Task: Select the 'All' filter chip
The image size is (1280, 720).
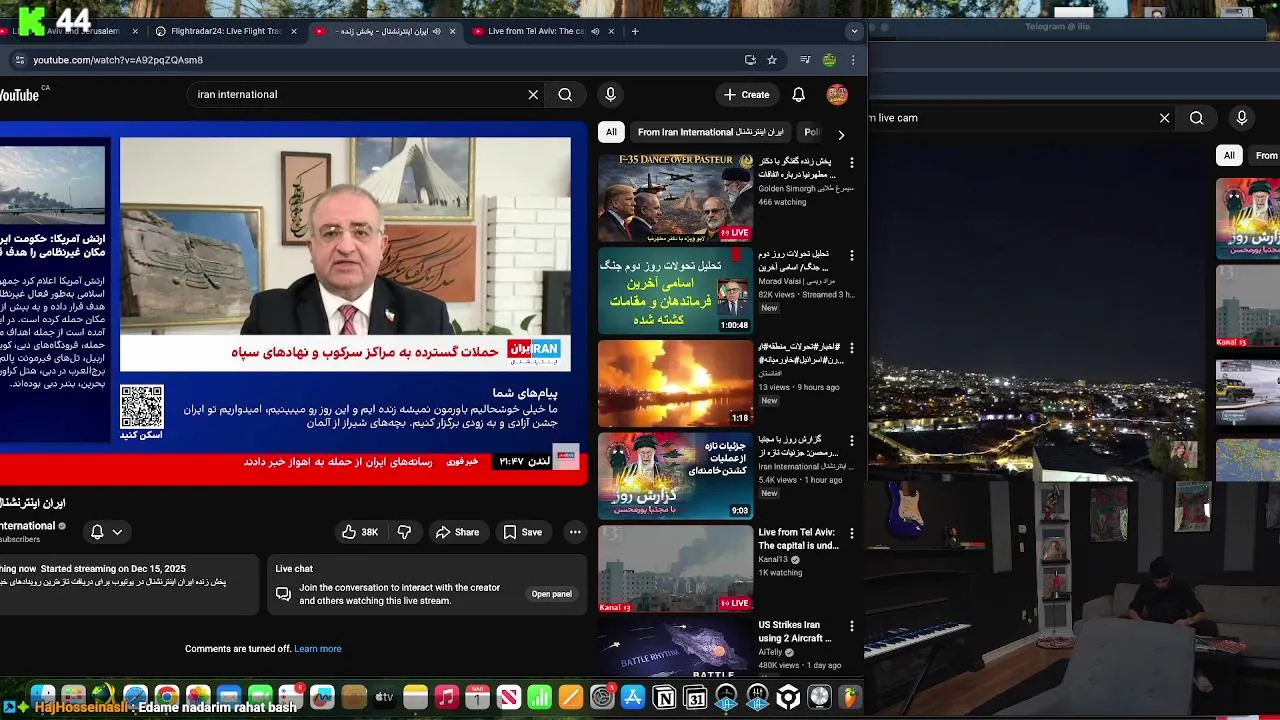Action: coord(611,132)
